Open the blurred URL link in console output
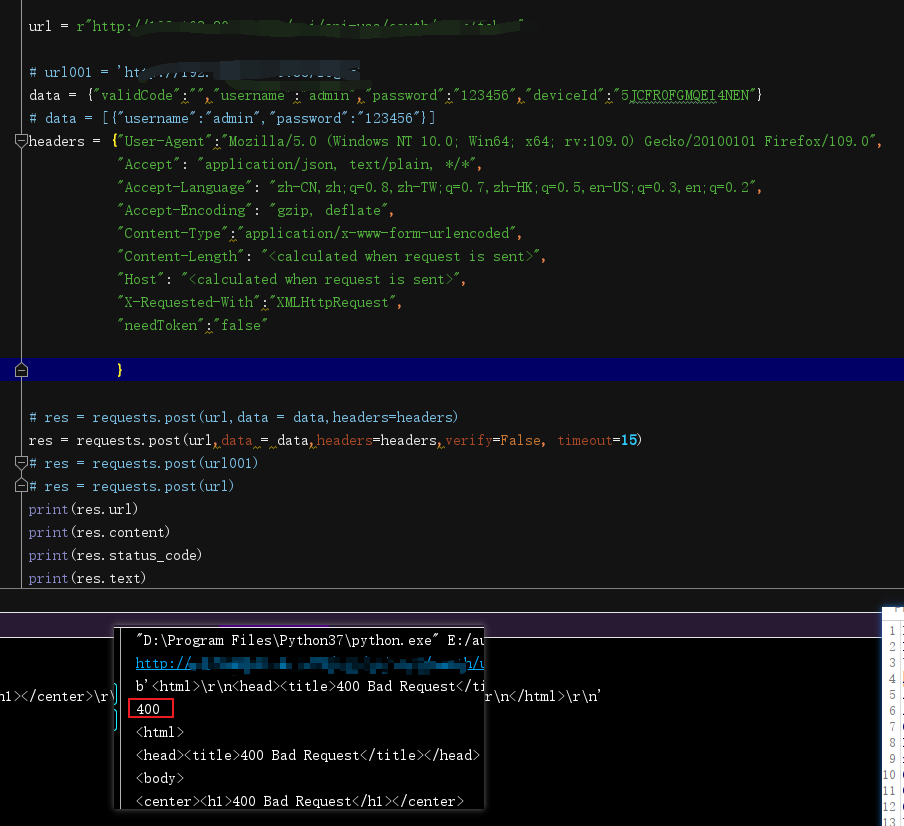This screenshot has width=904, height=826. point(300,663)
